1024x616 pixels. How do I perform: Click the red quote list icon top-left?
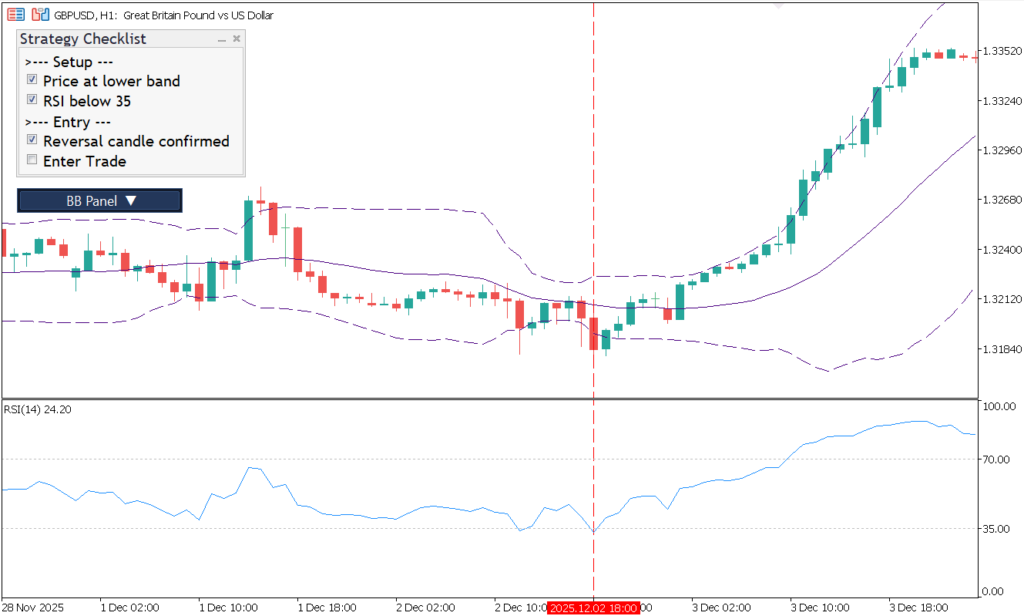tap(16, 14)
